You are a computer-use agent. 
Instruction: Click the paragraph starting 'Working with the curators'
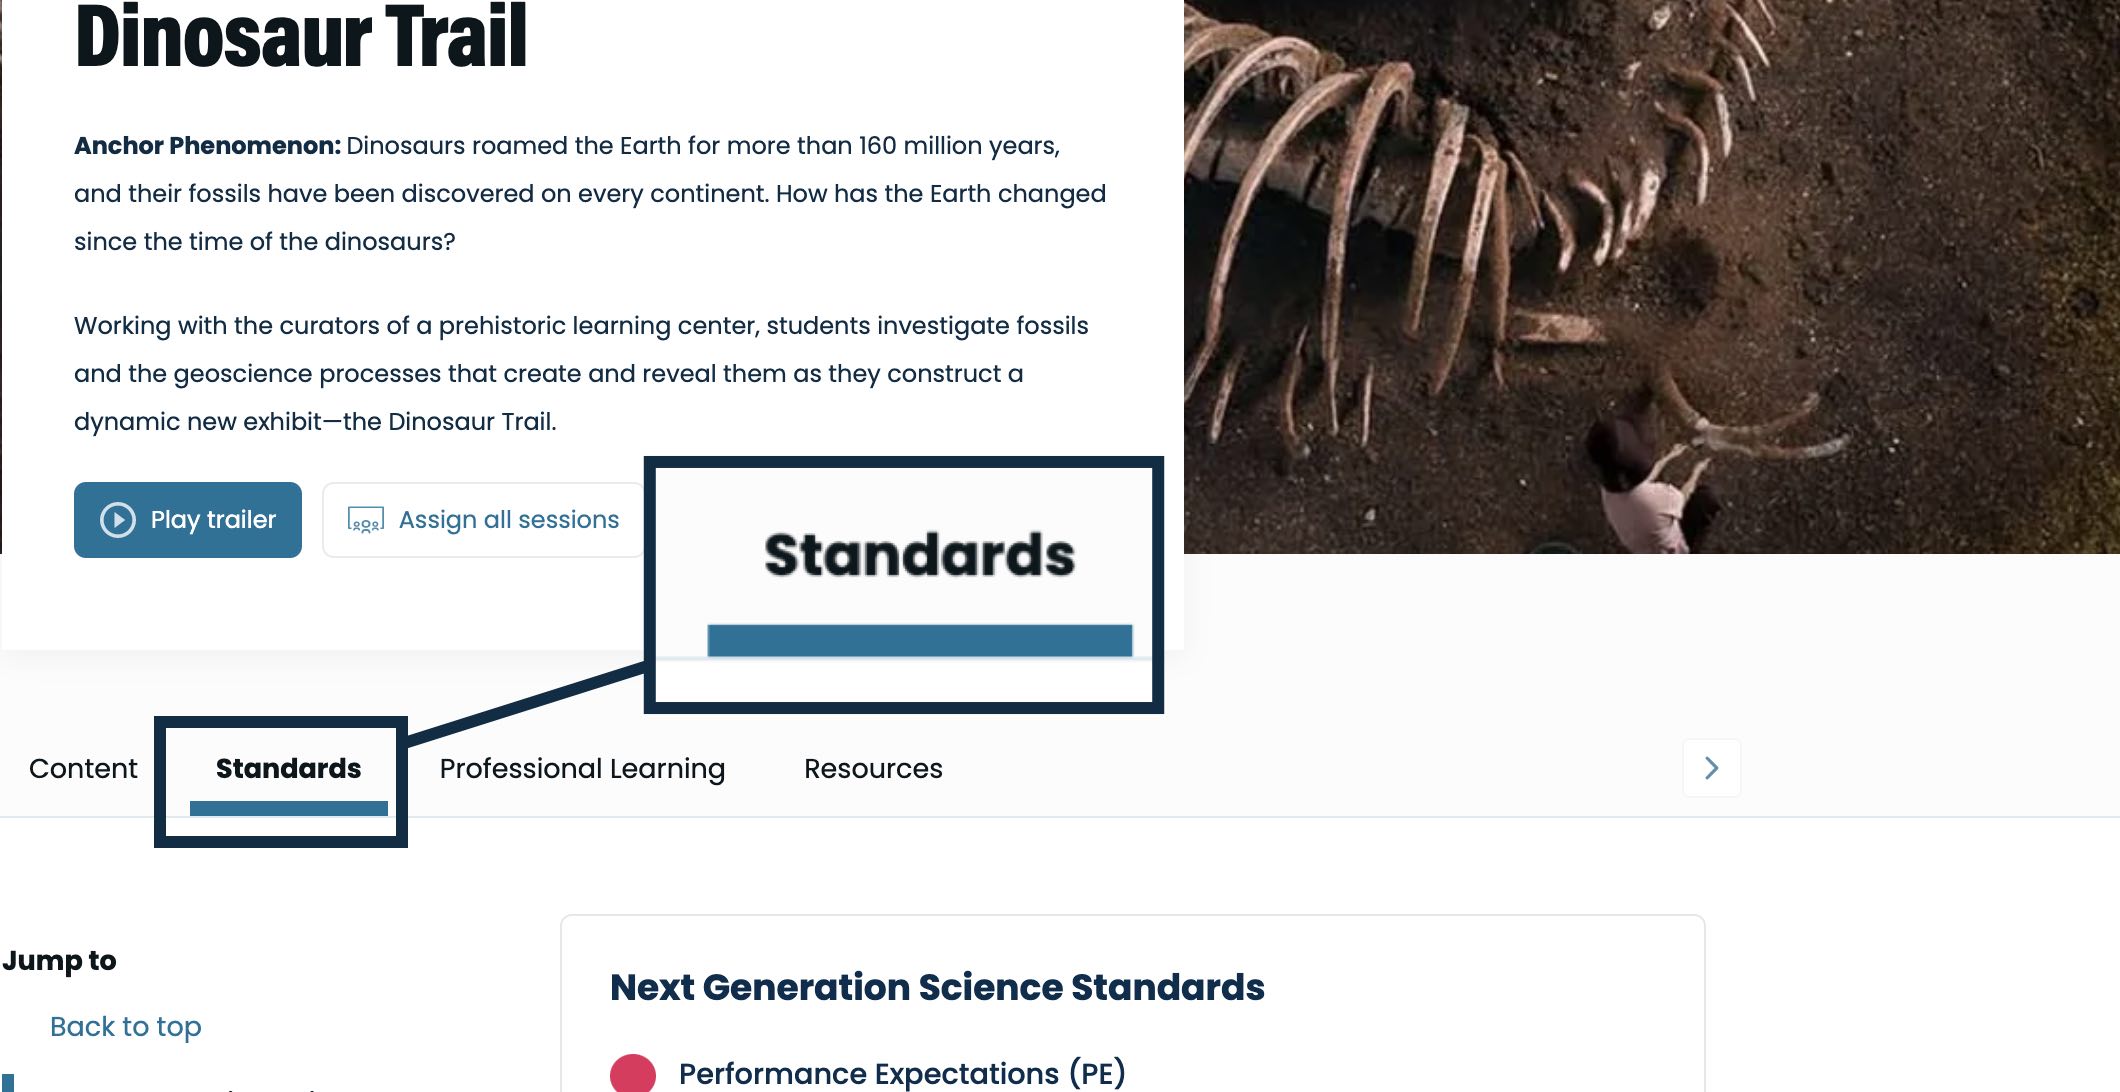pos(580,373)
